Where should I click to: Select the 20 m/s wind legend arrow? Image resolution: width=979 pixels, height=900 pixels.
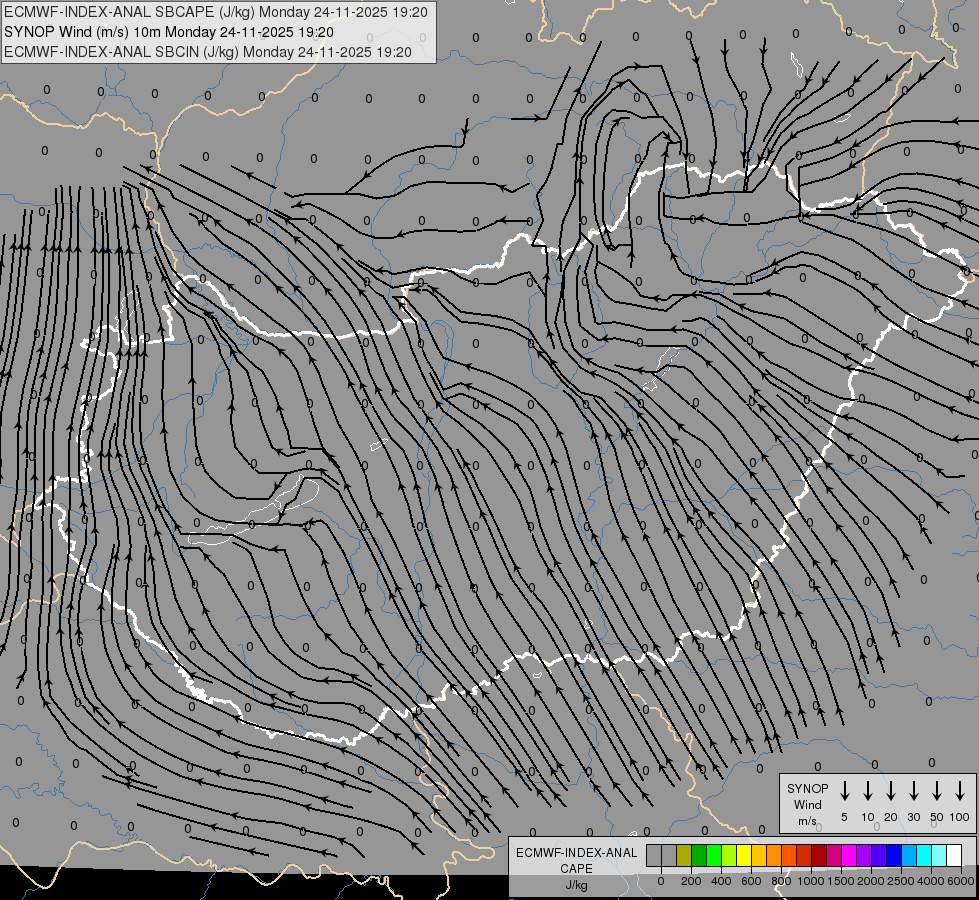[891, 791]
